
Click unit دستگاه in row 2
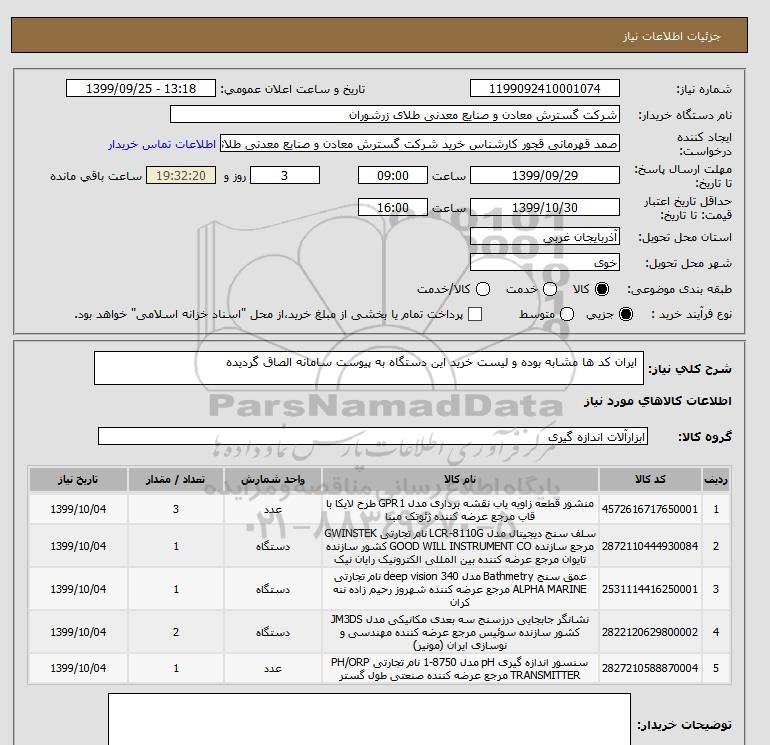point(273,546)
